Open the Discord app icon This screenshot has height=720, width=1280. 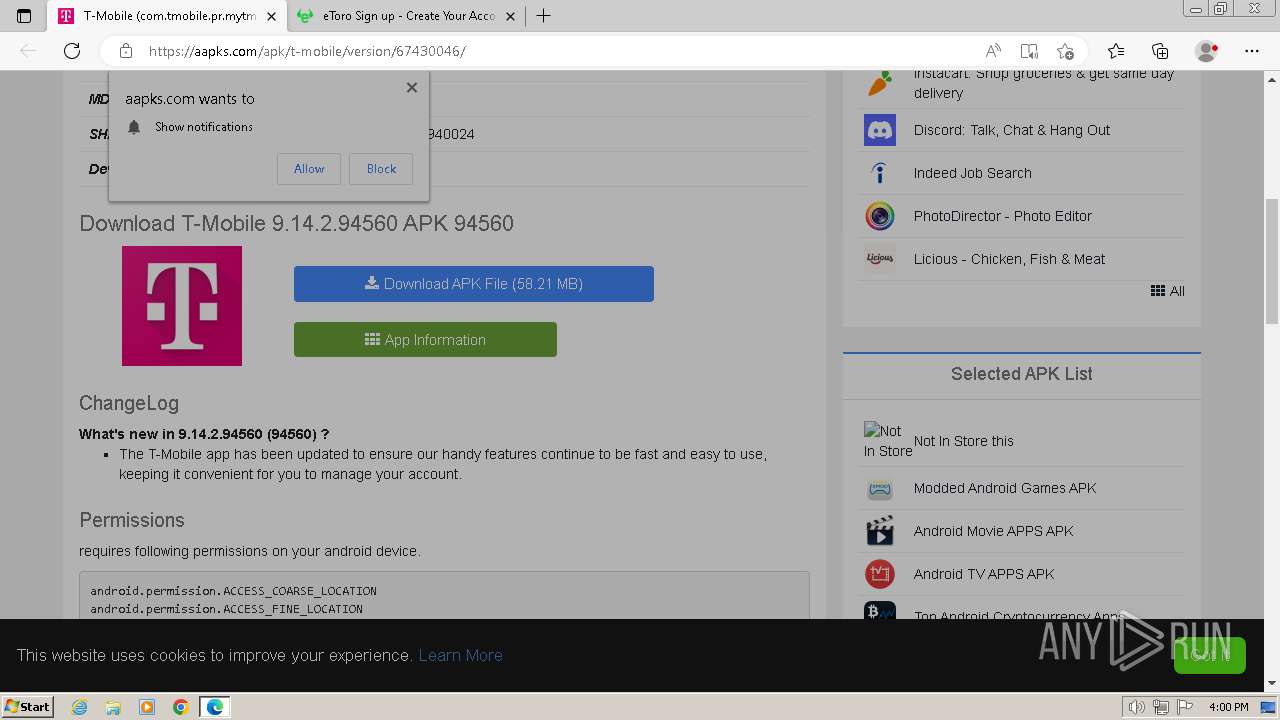click(x=880, y=130)
